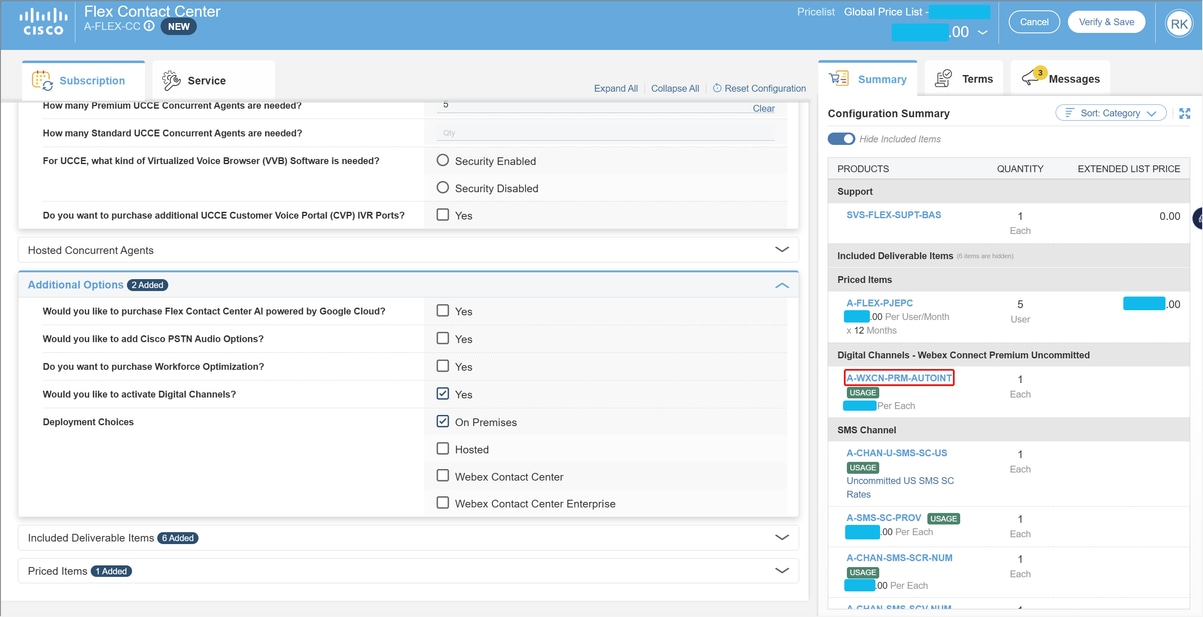This screenshot has height=617, width=1203.
Task: Select the Security Disabled radio option
Action: (x=443, y=187)
